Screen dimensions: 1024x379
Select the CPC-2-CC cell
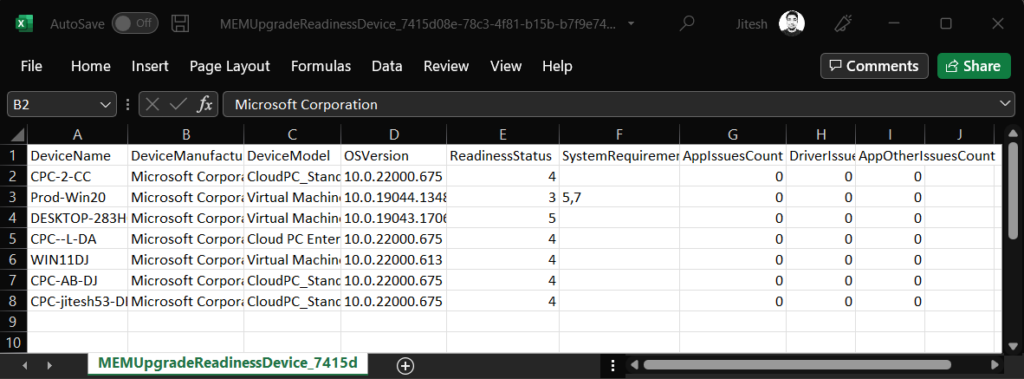click(x=78, y=176)
